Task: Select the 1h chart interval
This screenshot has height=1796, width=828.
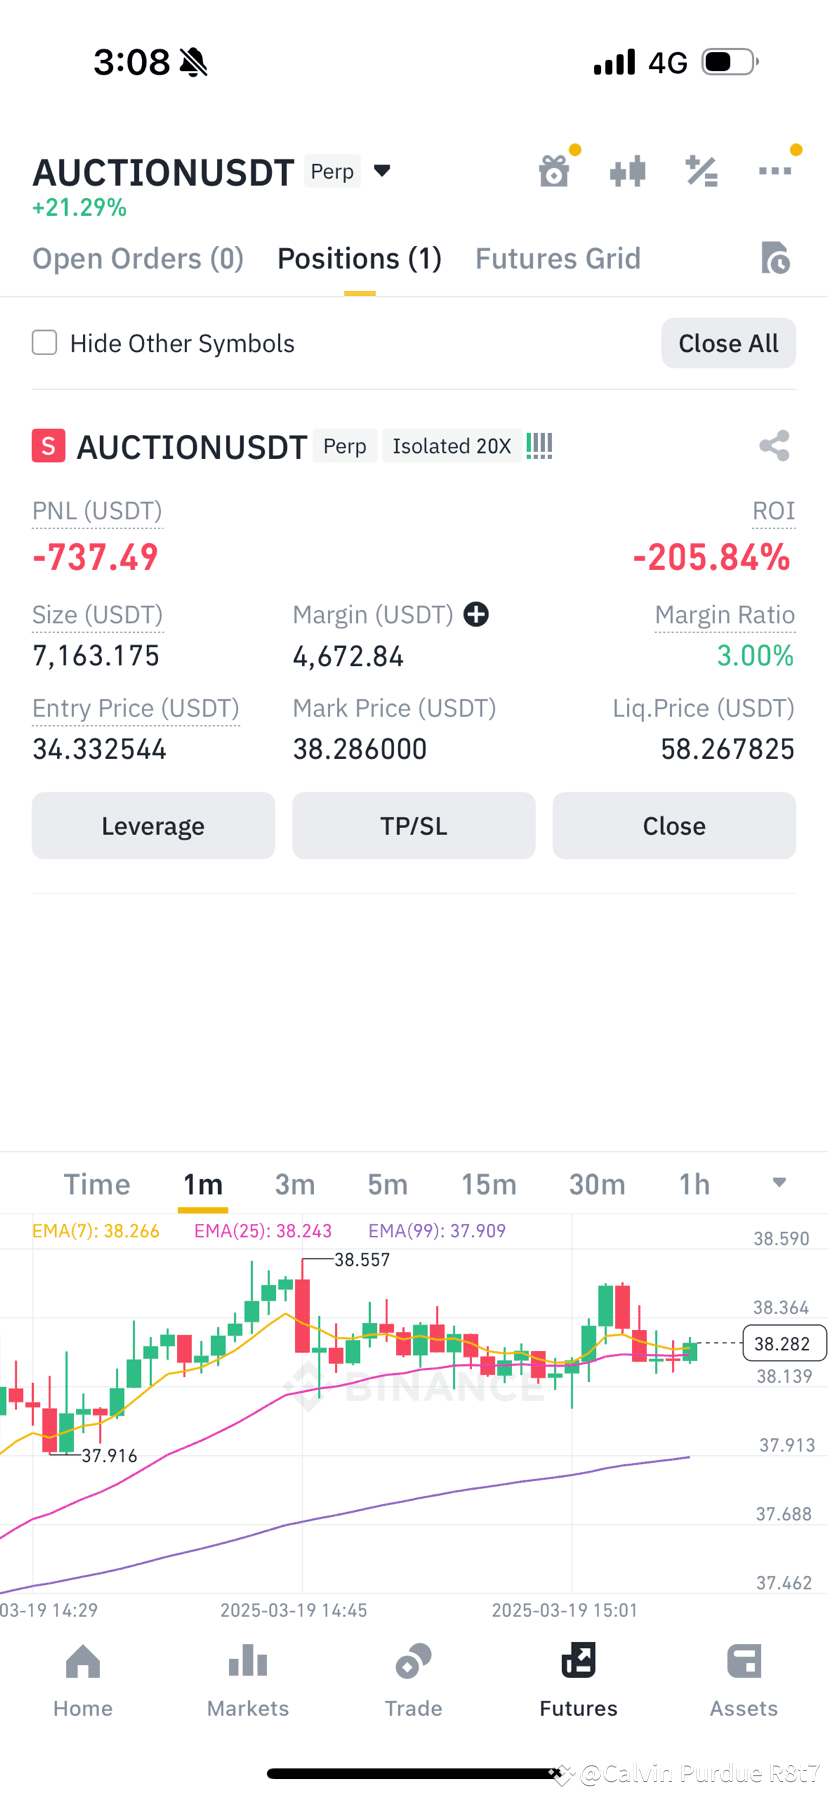Action: 694,1184
